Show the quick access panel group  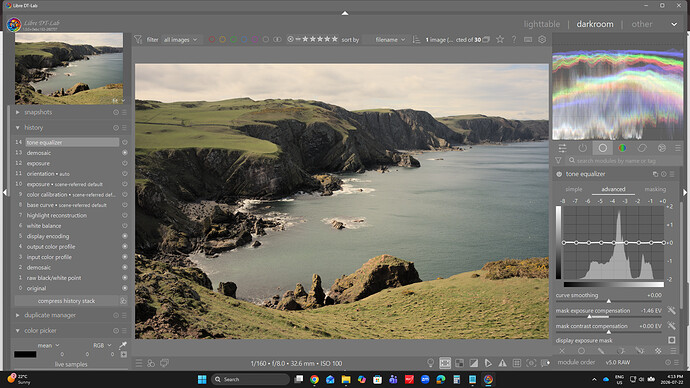pyautogui.click(x=562, y=148)
